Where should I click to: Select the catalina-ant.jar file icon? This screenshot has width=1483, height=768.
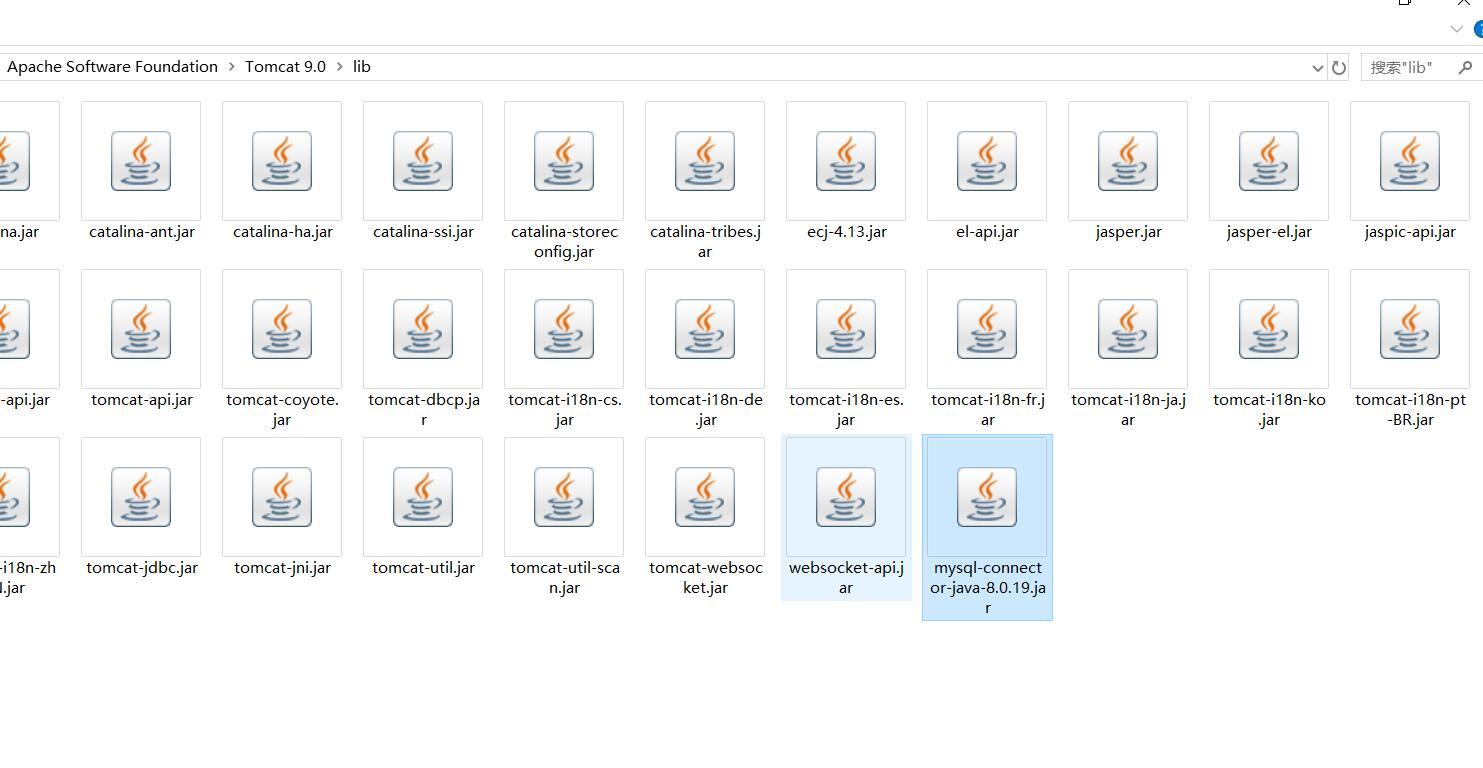(141, 160)
